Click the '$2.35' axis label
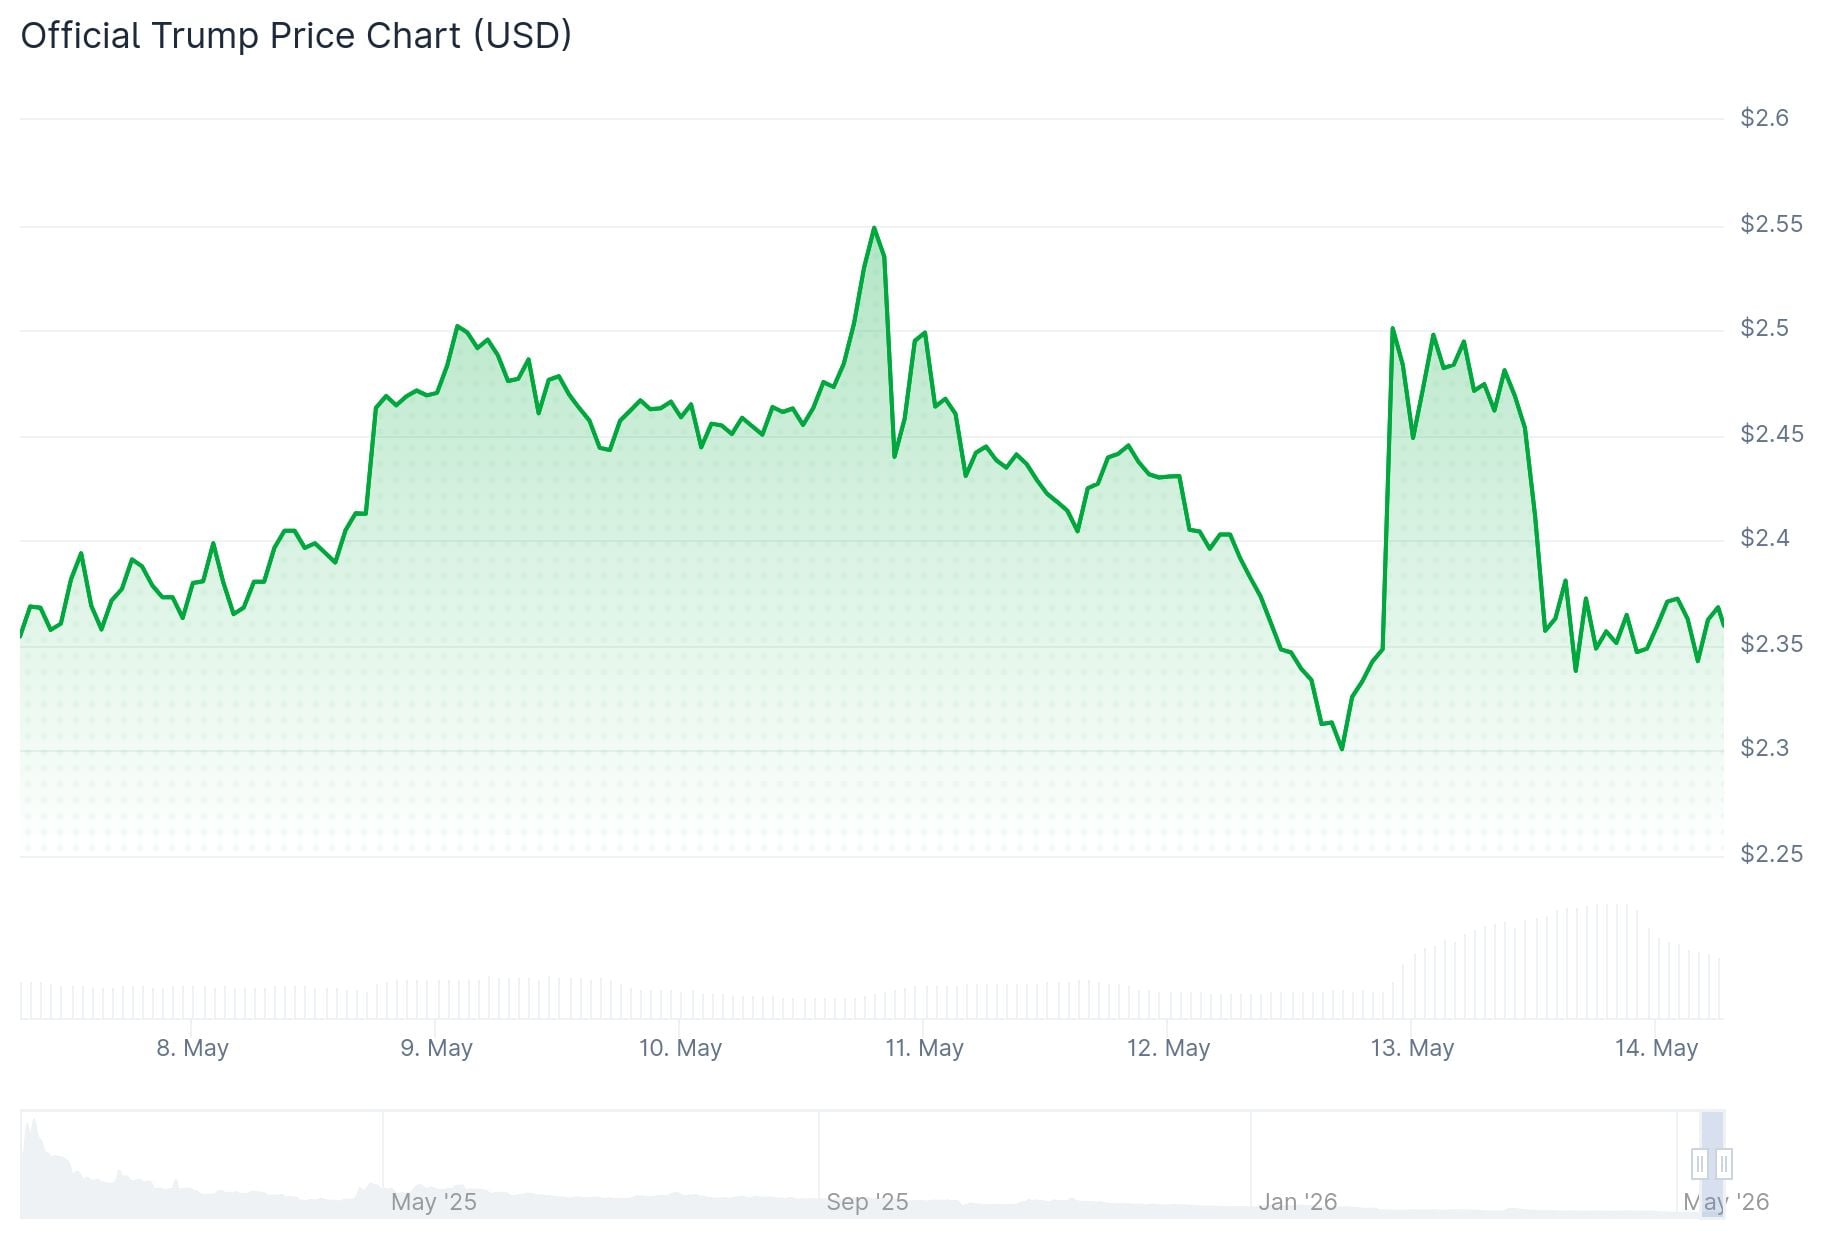The image size is (1824, 1248). (x=1771, y=644)
